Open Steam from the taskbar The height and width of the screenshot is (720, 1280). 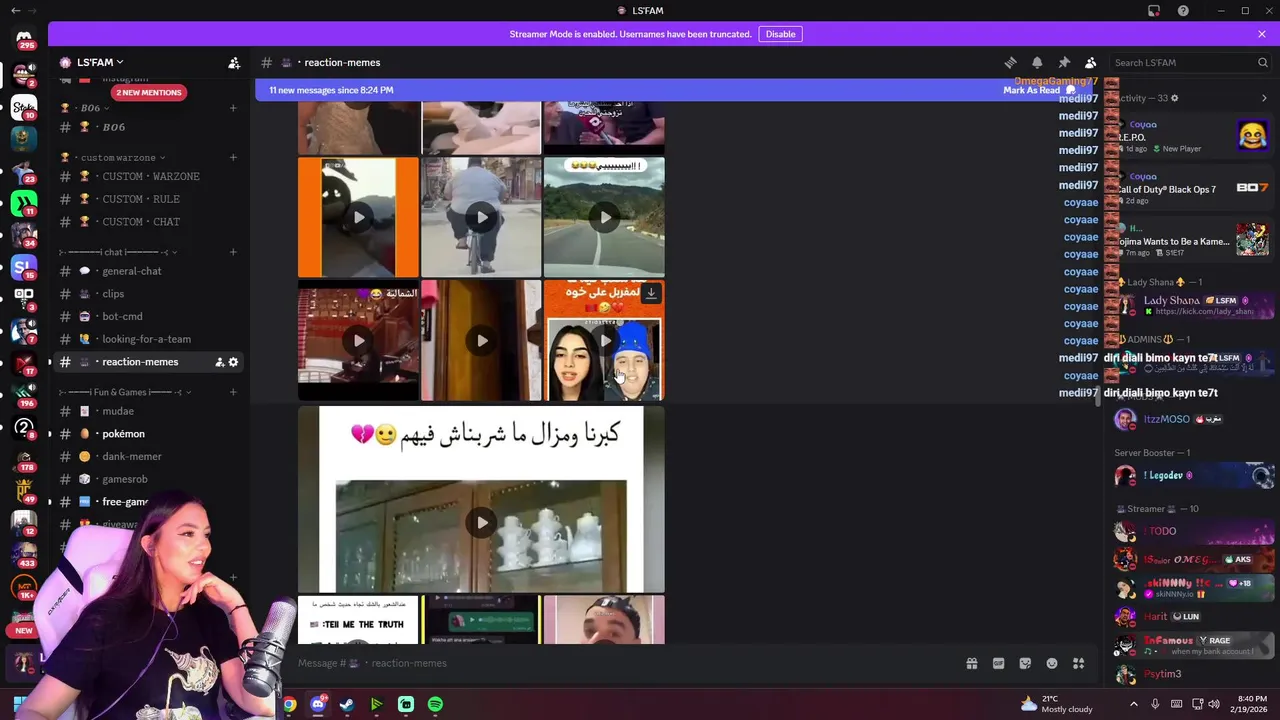point(347,704)
